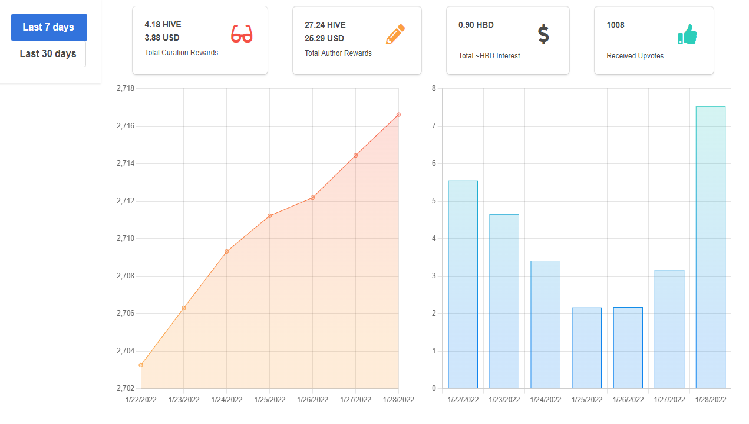Click the 1/27/2022 bar in bar chart

pos(669,329)
